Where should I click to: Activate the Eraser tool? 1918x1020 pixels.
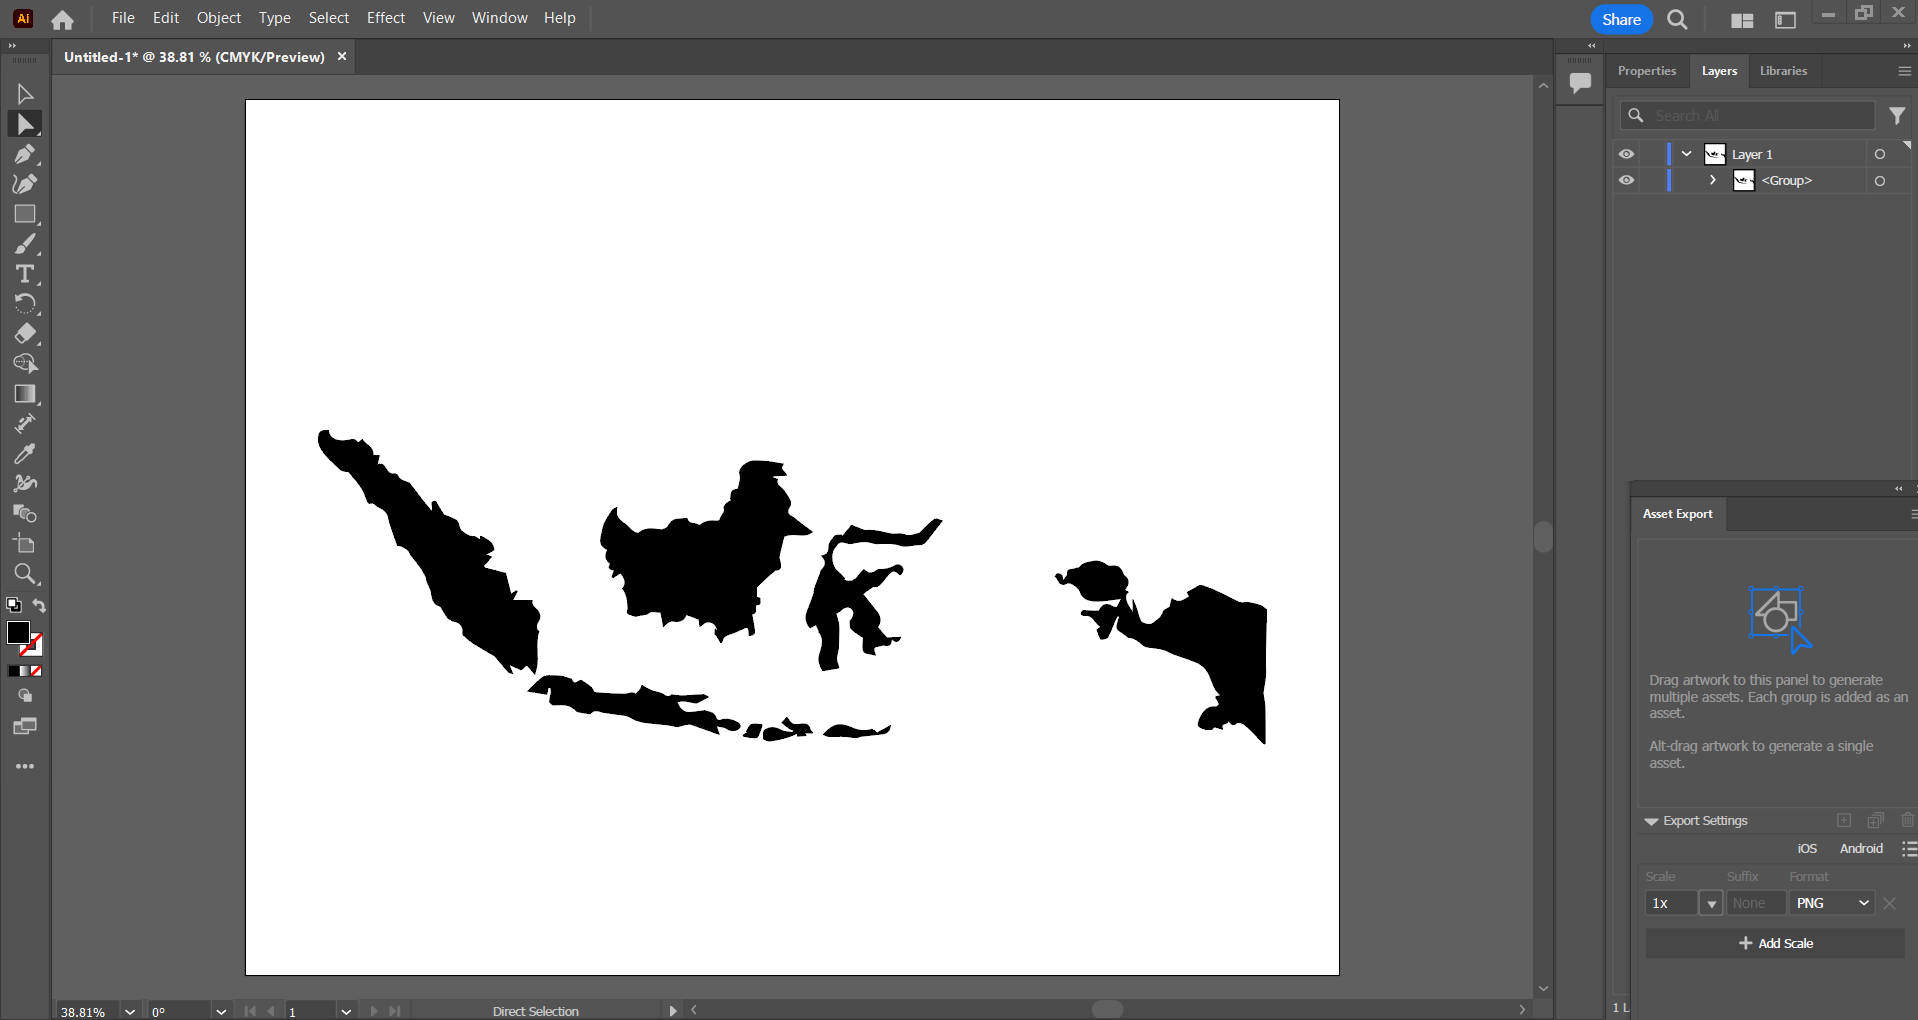(25, 334)
